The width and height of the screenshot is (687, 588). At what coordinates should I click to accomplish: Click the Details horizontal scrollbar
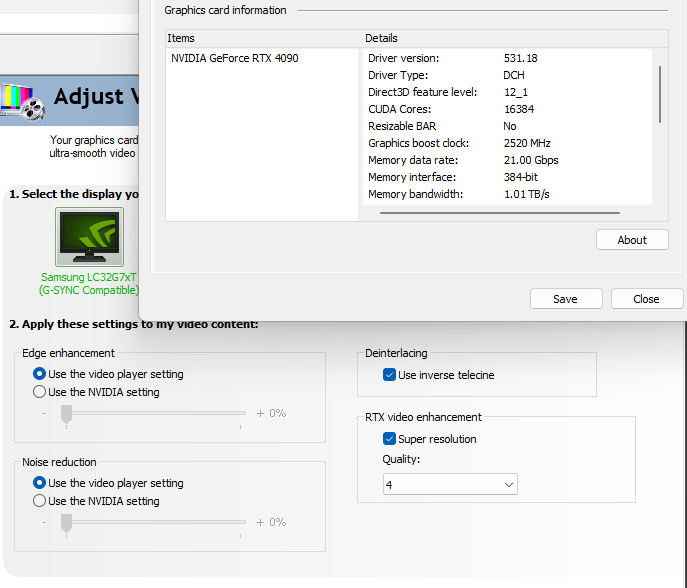point(499,213)
